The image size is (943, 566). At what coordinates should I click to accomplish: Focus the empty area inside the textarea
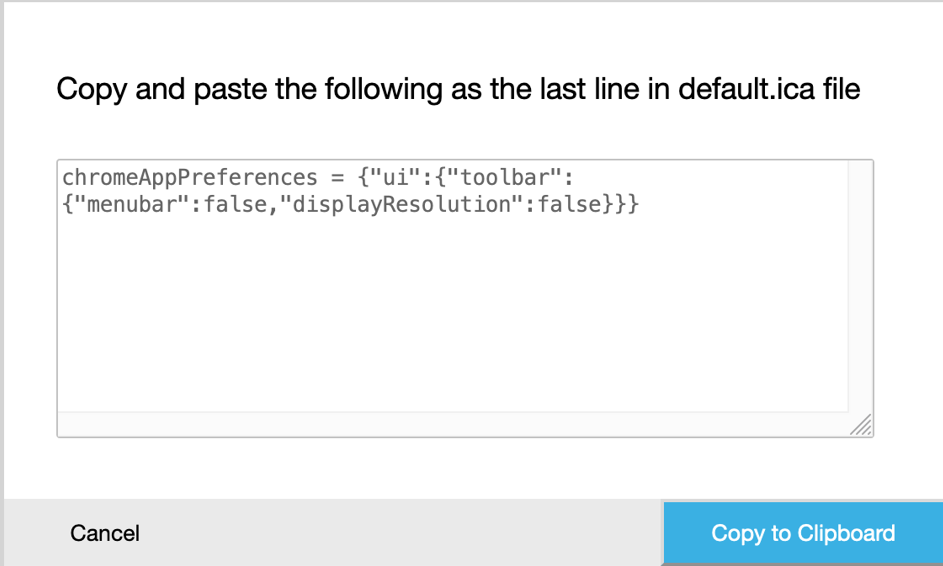pos(450,320)
